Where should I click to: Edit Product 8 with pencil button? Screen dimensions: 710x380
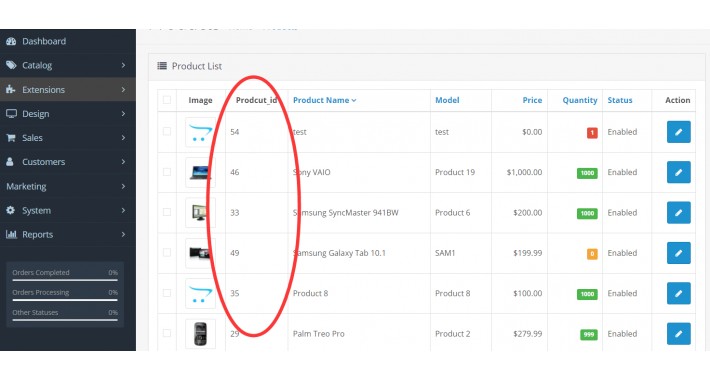(x=678, y=293)
